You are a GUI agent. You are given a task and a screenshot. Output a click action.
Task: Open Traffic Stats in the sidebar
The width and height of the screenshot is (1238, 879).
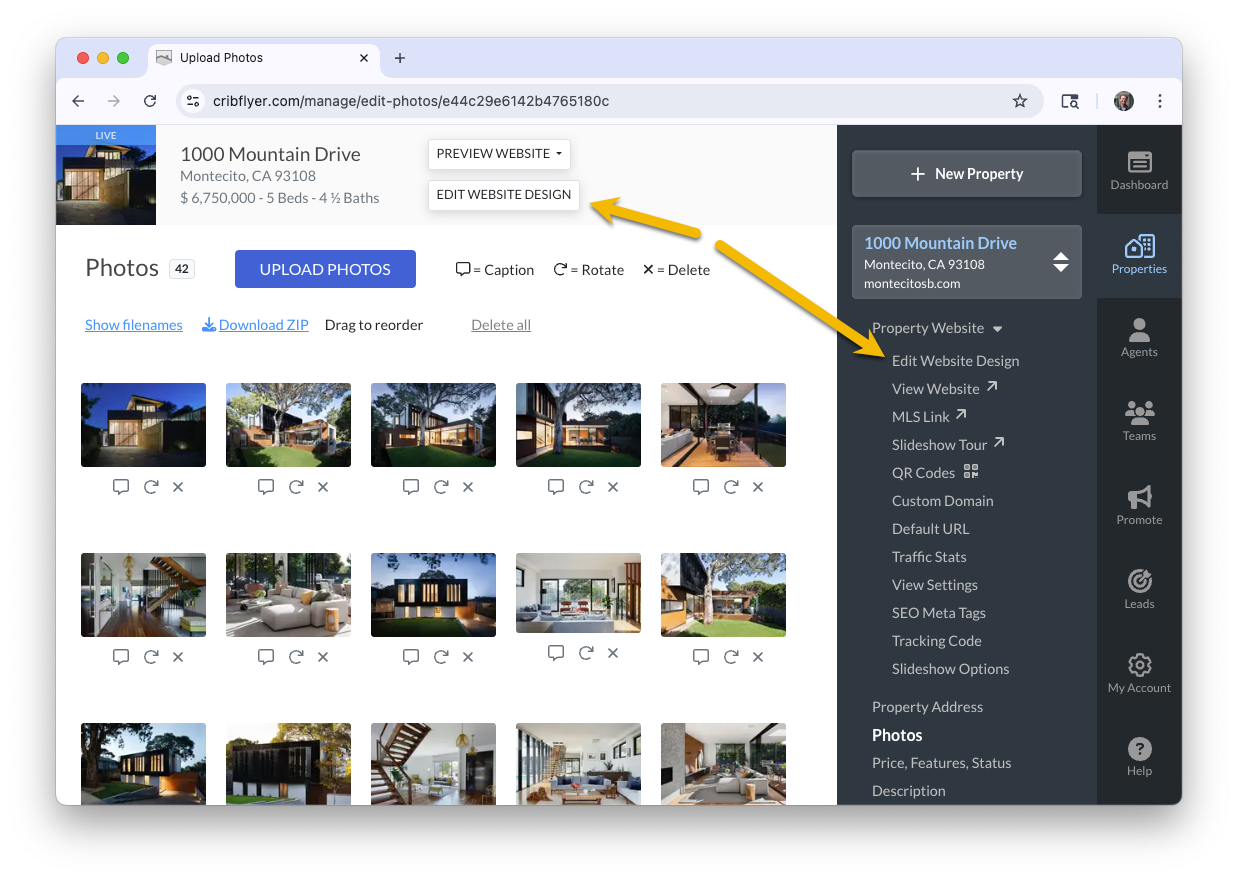929,557
